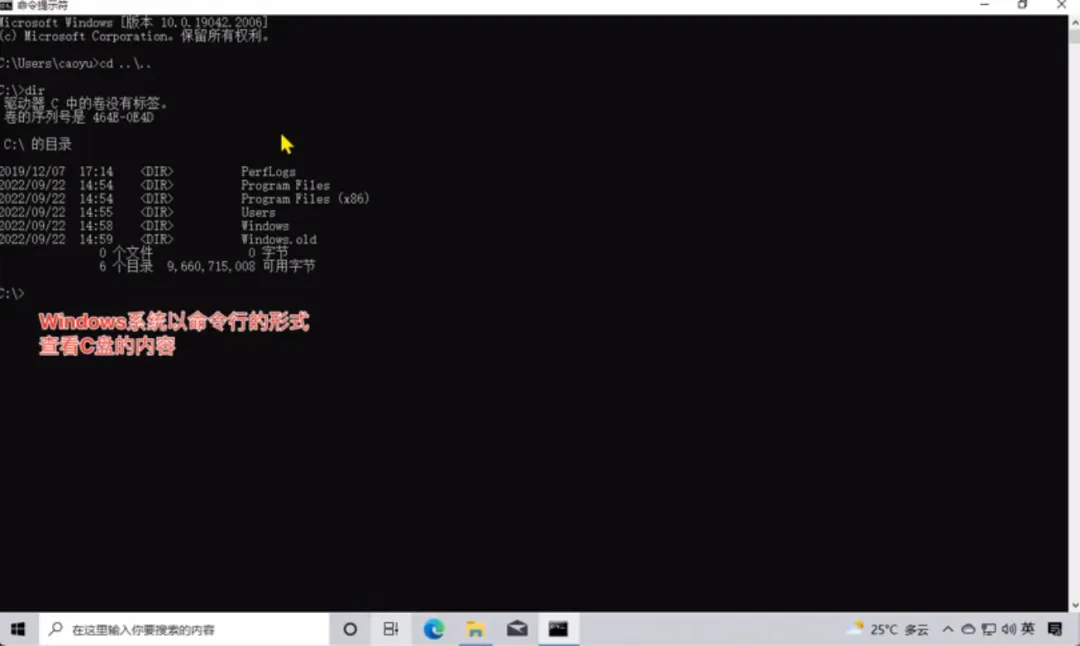Viewport: 1080px width, 646px height.
Task: Click the 2019/12/07 date text
Action: pyautogui.click(x=32, y=171)
